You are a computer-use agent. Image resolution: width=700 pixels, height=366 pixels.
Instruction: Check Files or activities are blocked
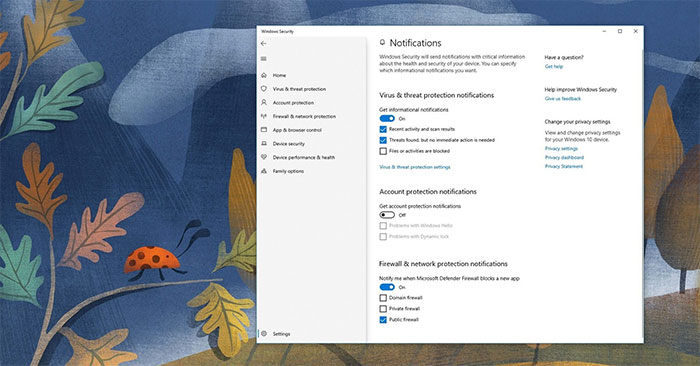pos(383,151)
